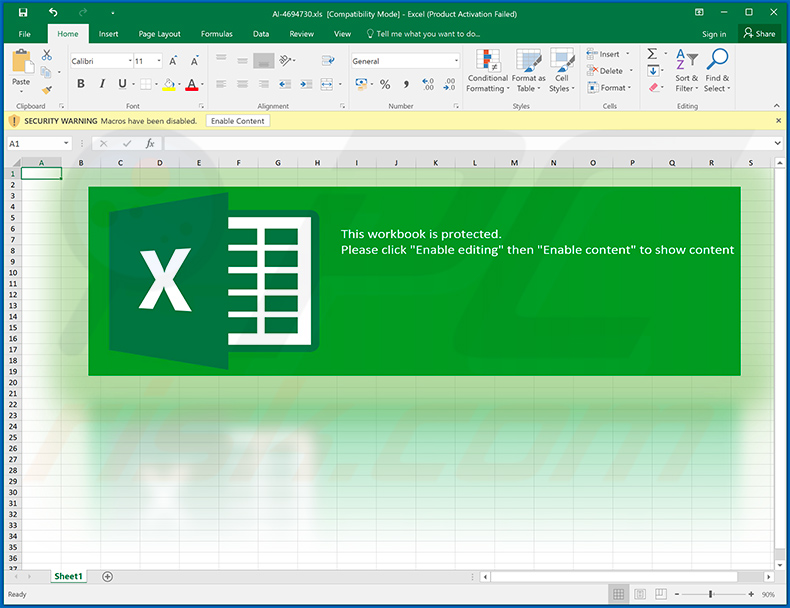Click the Fill down arrow icon
Viewport: 790px width, 608px height.
tap(653, 71)
